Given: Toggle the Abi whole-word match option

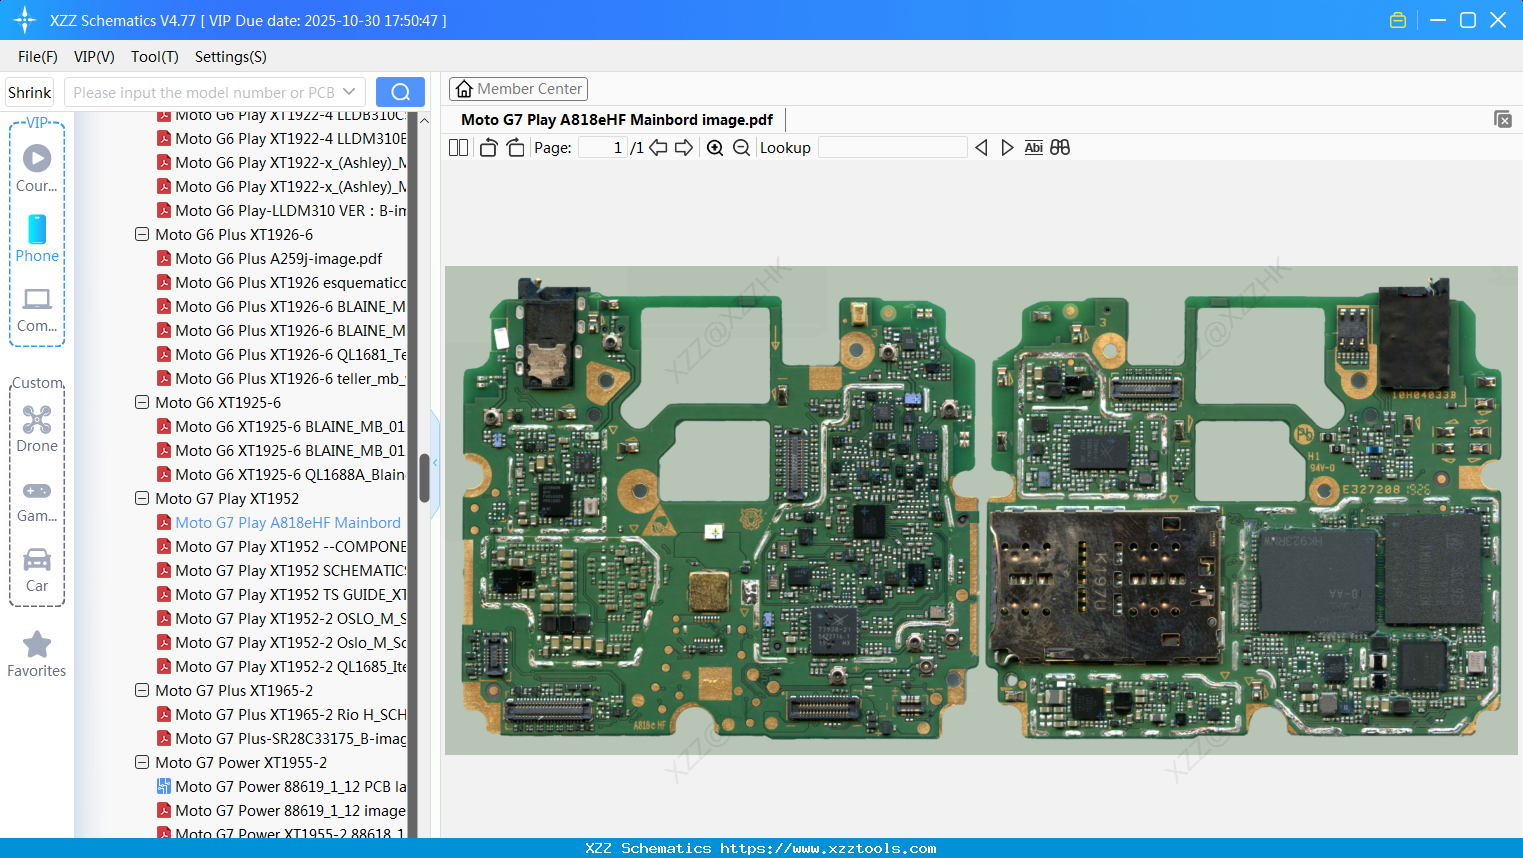Looking at the screenshot, I should [1033, 147].
